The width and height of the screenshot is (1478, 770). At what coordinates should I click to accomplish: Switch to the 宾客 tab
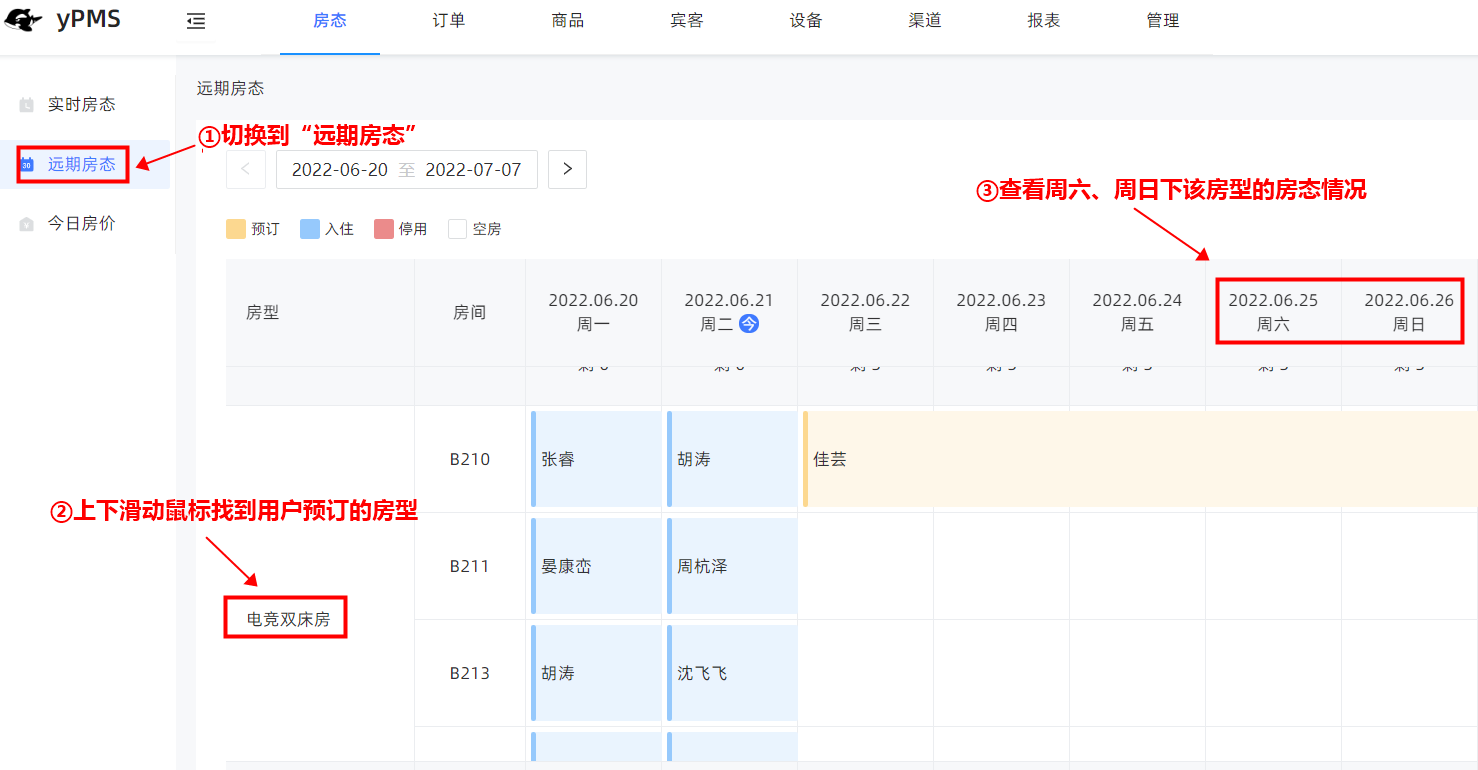coord(687,20)
